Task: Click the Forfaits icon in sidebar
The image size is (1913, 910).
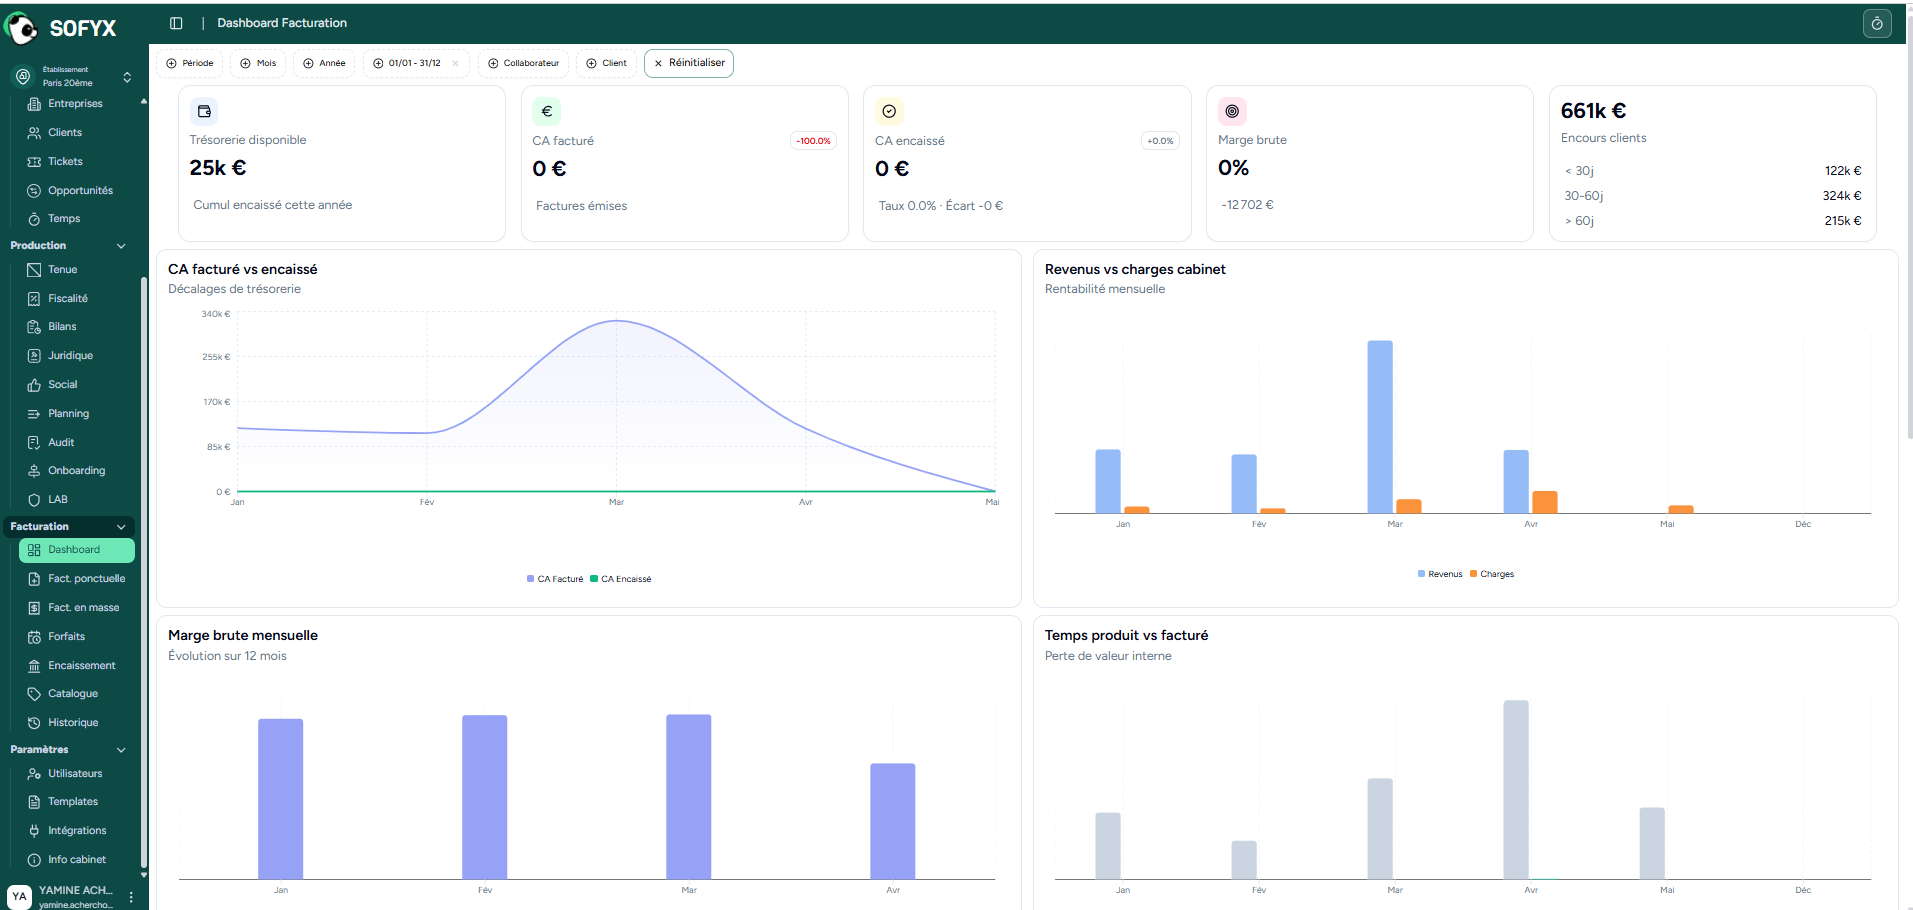Action: (34, 637)
